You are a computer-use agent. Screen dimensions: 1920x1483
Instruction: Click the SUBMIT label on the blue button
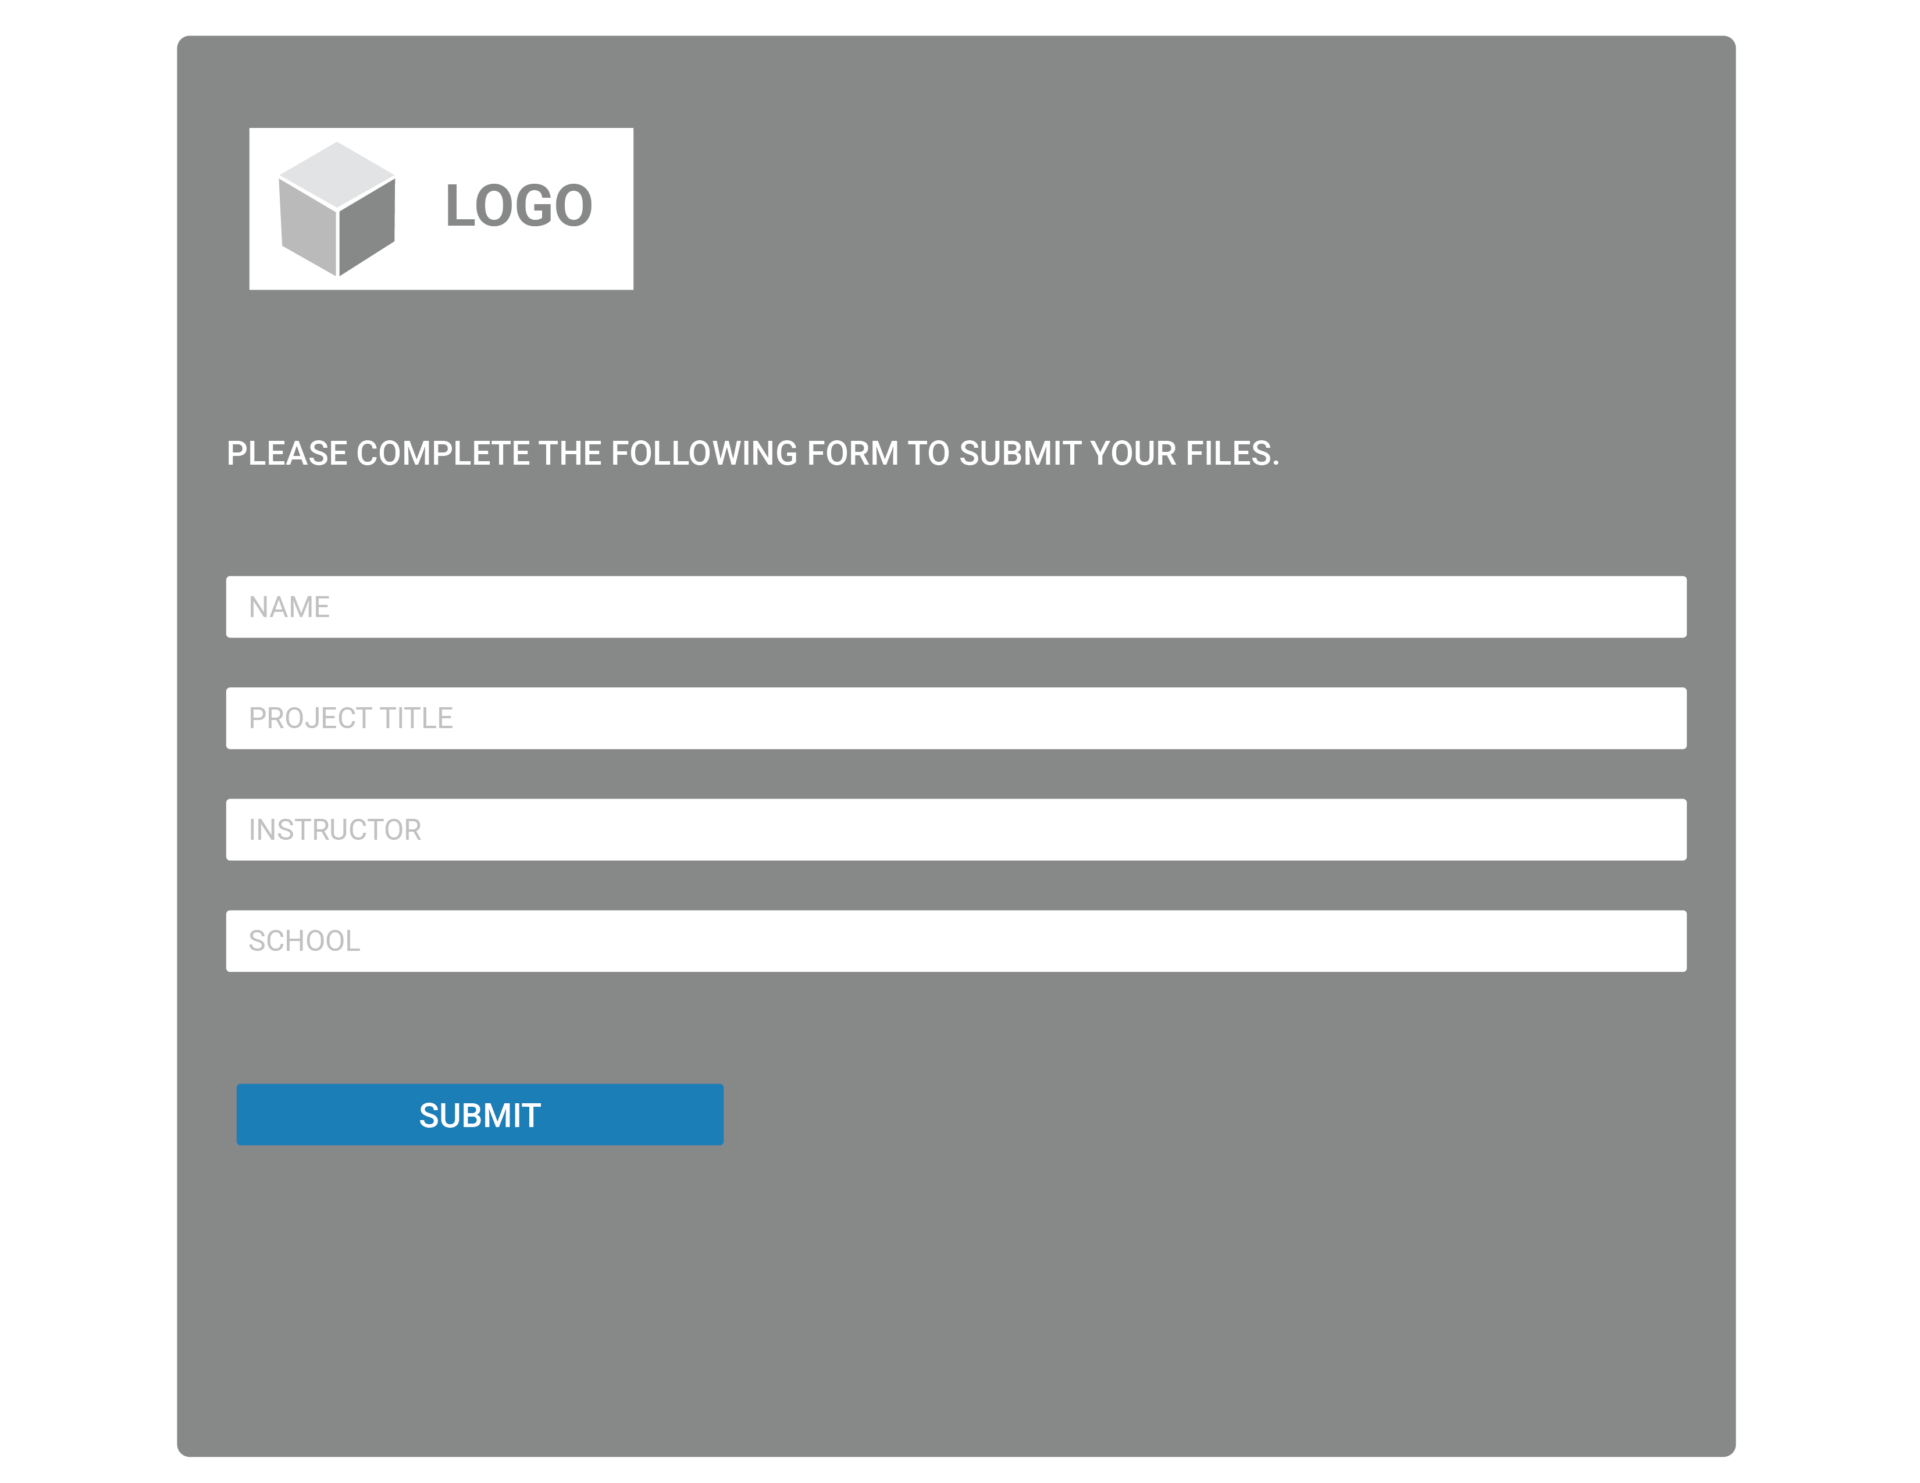480,1116
